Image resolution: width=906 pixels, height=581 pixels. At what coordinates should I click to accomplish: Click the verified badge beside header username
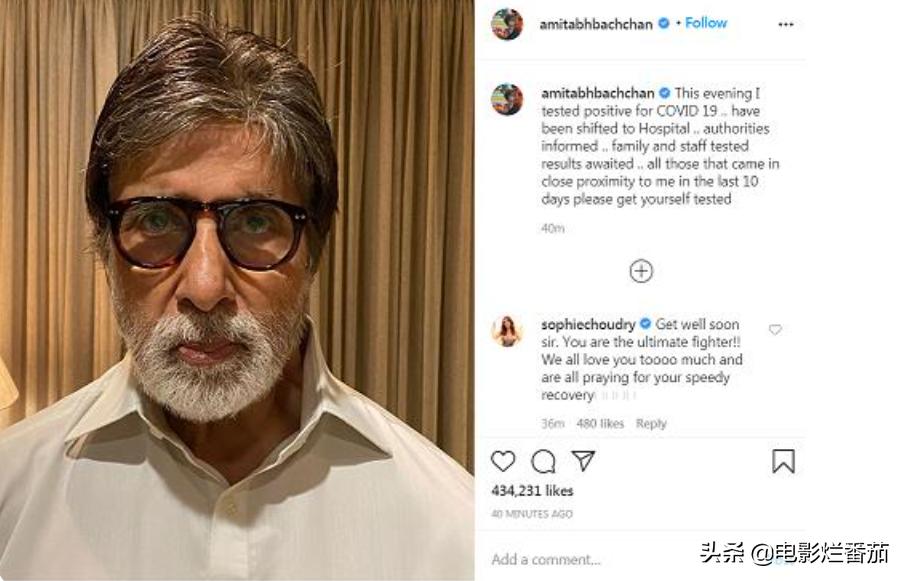[x=664, y=23]
